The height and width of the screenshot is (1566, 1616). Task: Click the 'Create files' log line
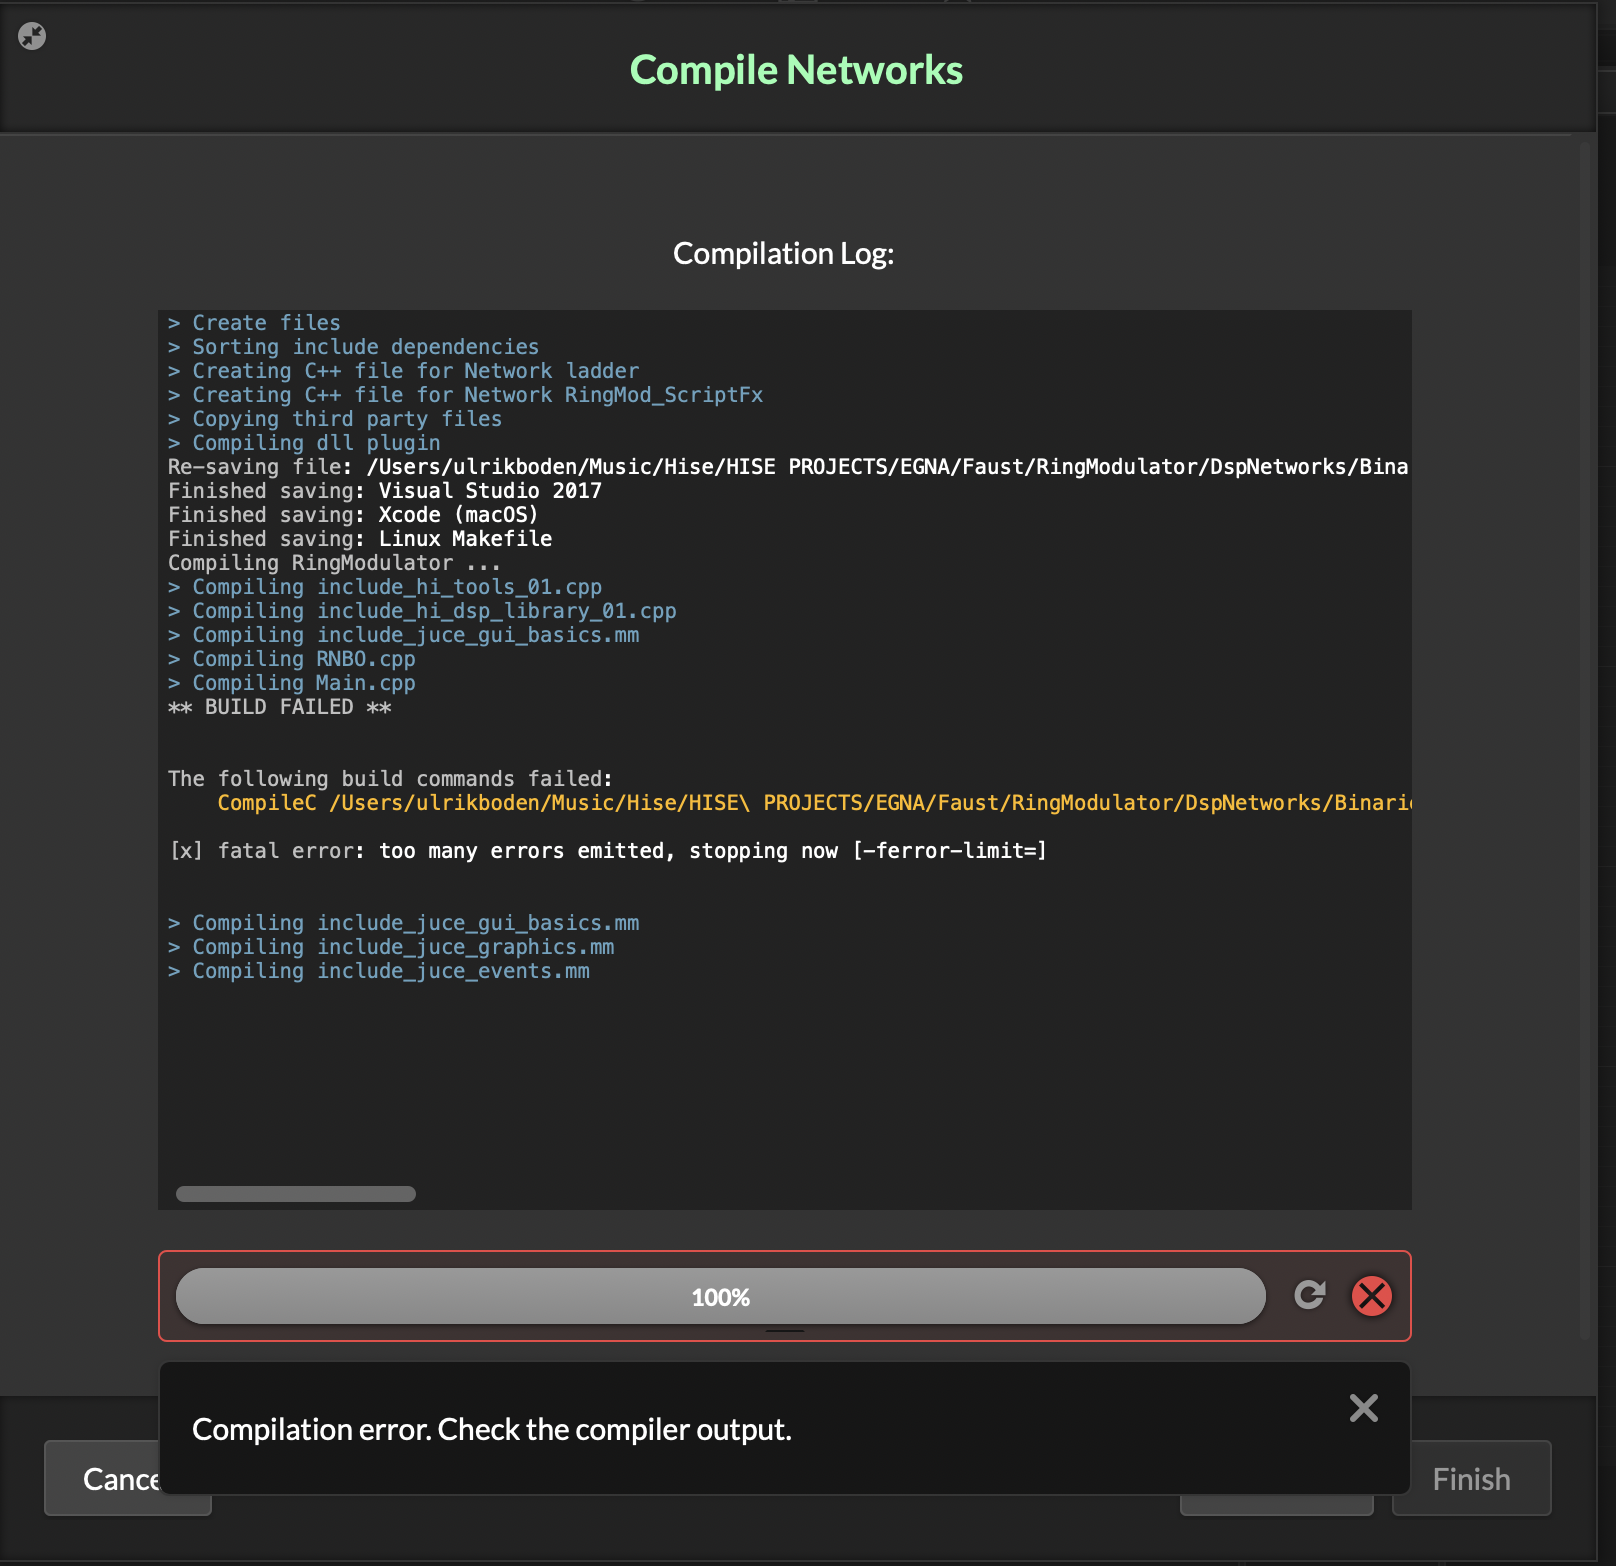[254, 323]
